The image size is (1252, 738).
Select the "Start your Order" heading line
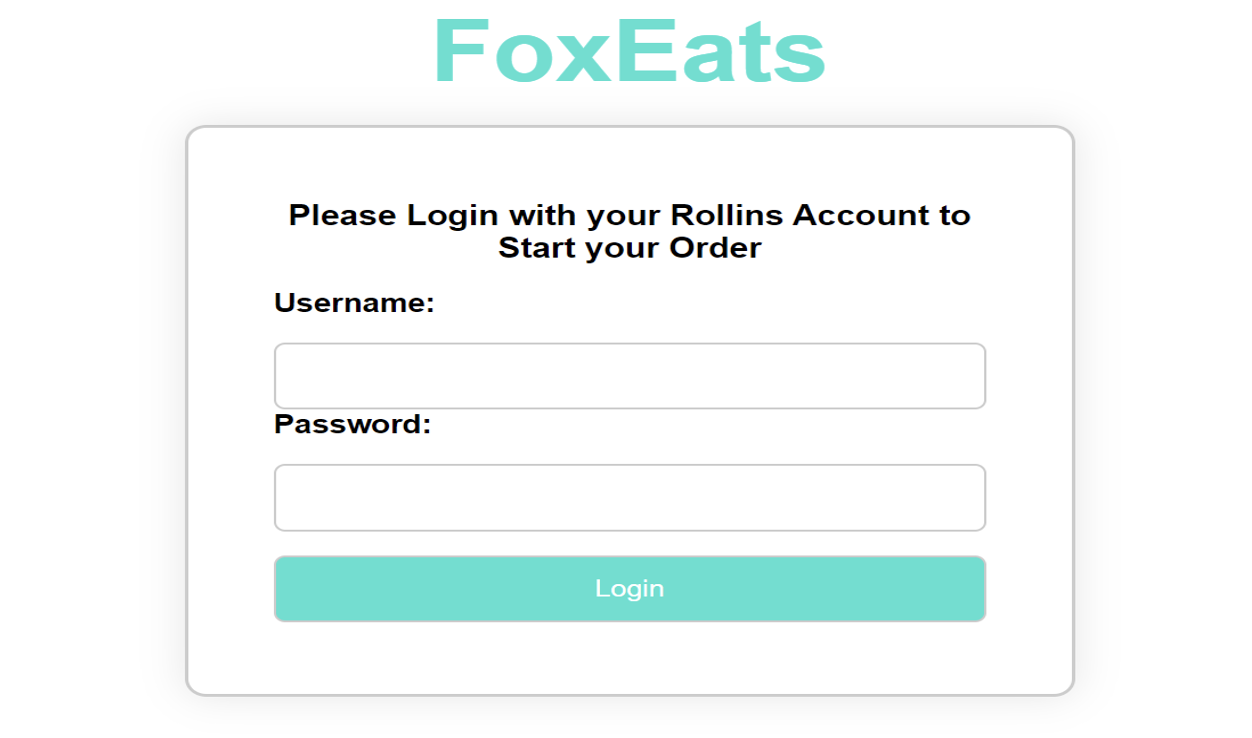630,247
